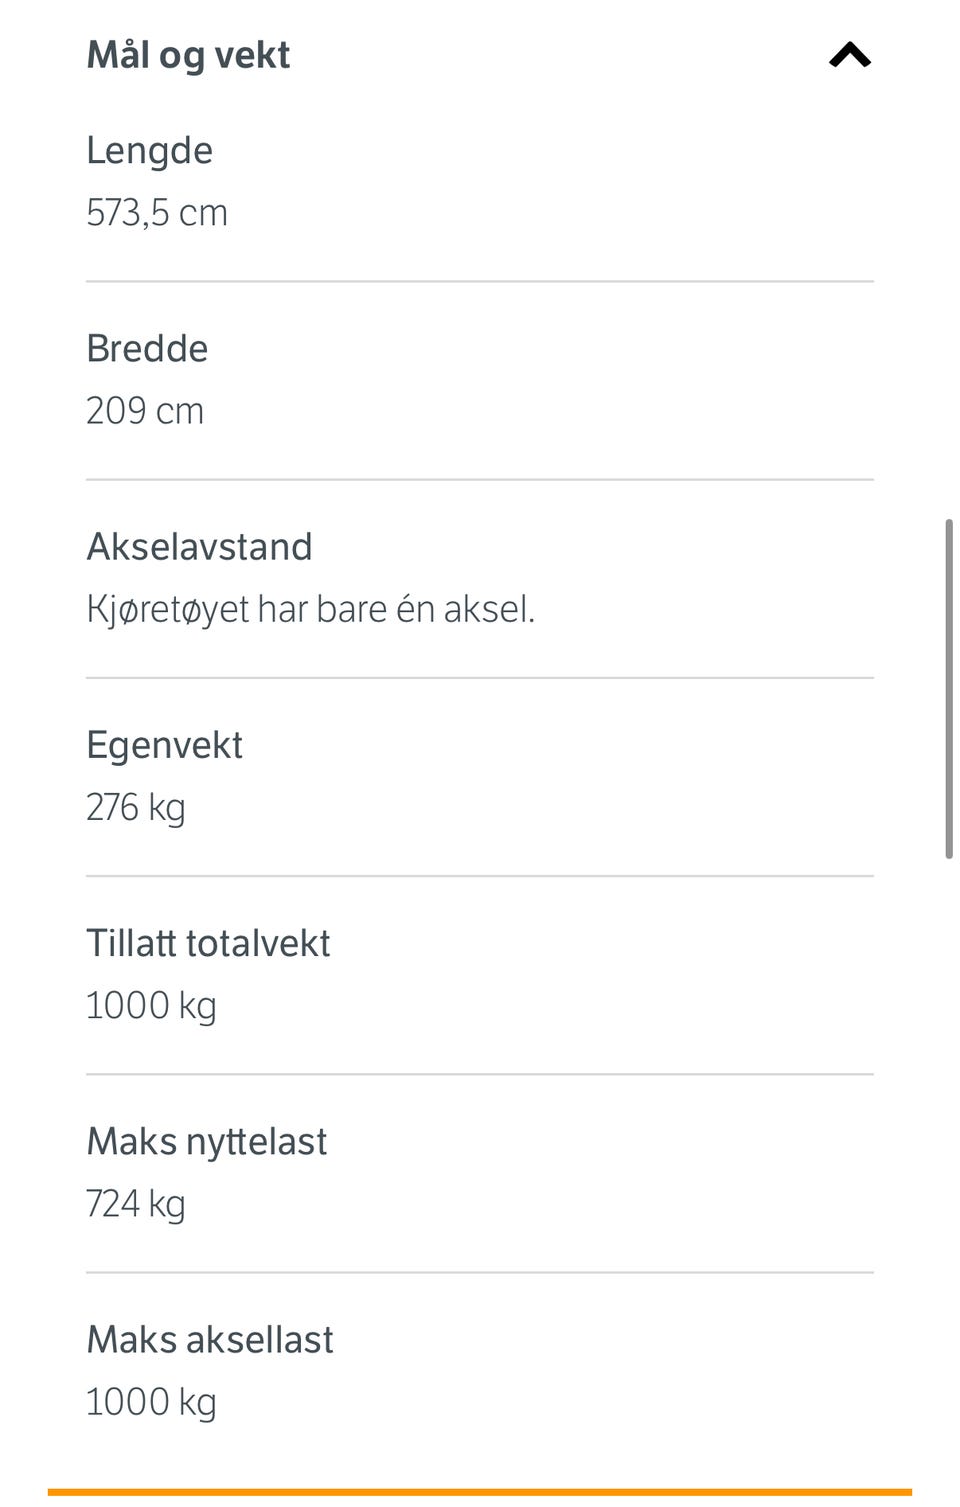Select the Akselavstand label
Viewport: 960px width, 1507px height.
(x=199, y=547)
